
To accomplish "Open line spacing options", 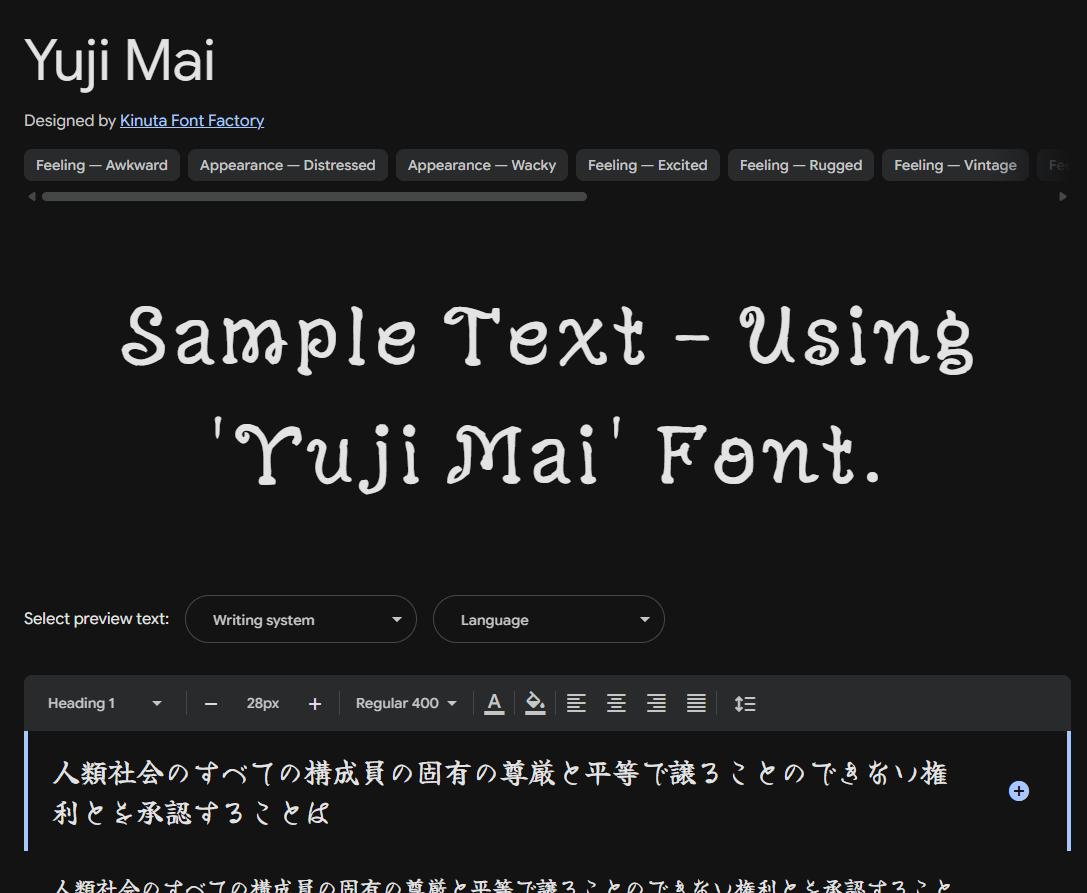I will 745,704.
